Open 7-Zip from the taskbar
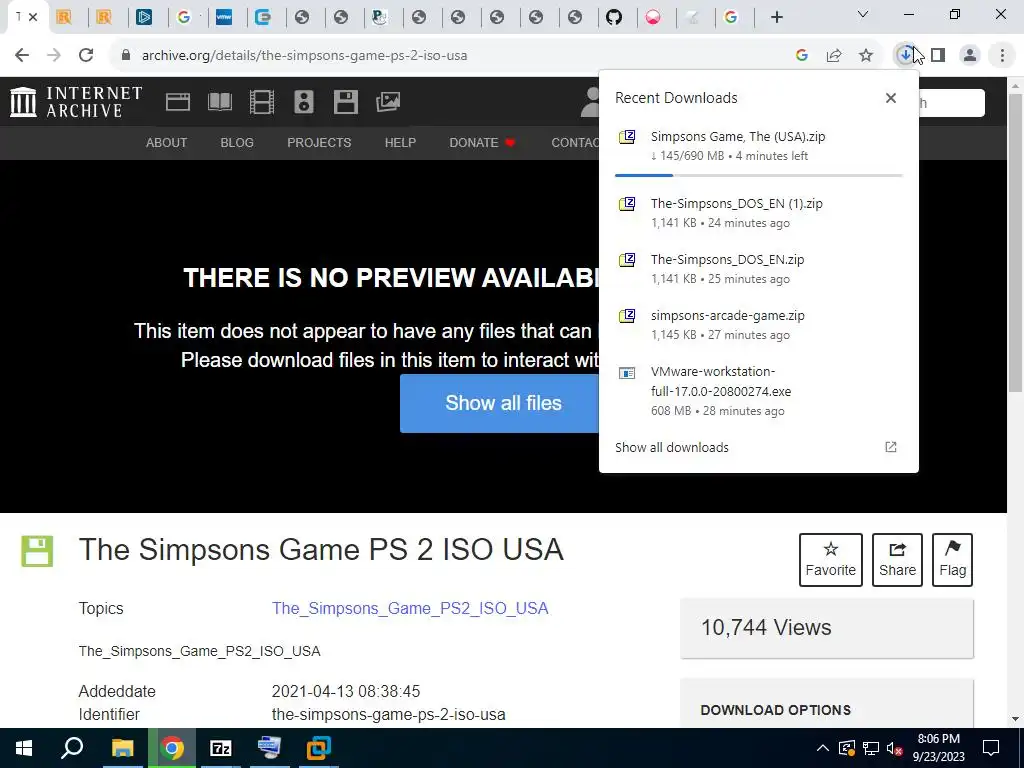Screen dimensions: 1024x768 tap(221, 748)
